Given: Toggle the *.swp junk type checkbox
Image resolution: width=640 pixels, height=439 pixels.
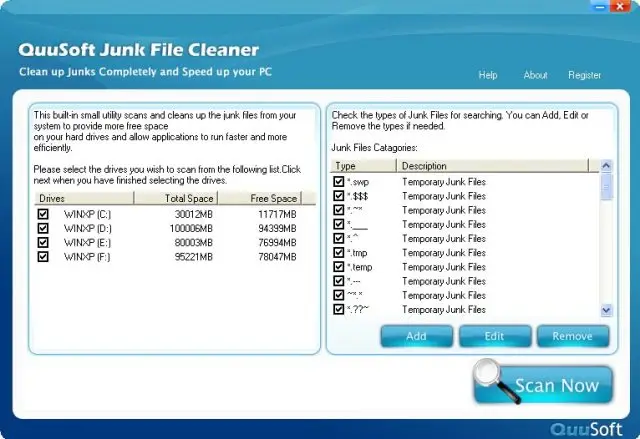Looking at the screenshot, I should (x=338, y=182).
